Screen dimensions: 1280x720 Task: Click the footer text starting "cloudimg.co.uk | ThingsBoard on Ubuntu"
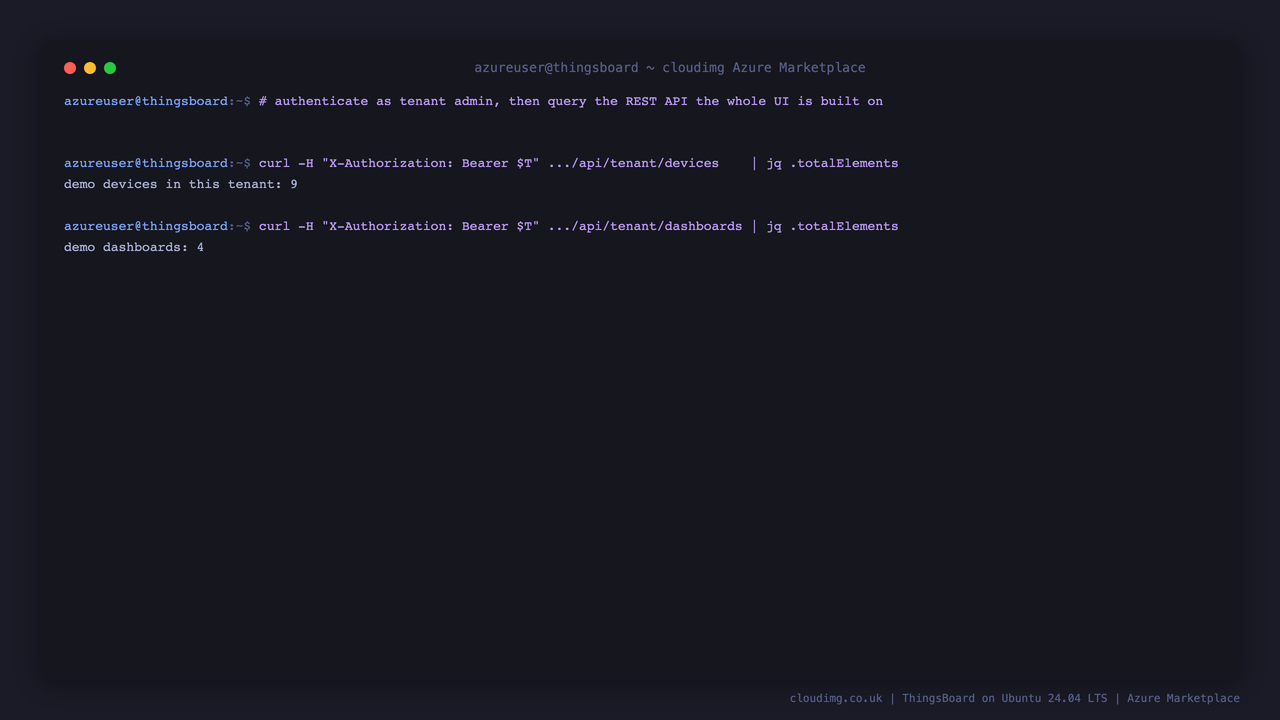pyautogui.click(x=1015, y=698)
